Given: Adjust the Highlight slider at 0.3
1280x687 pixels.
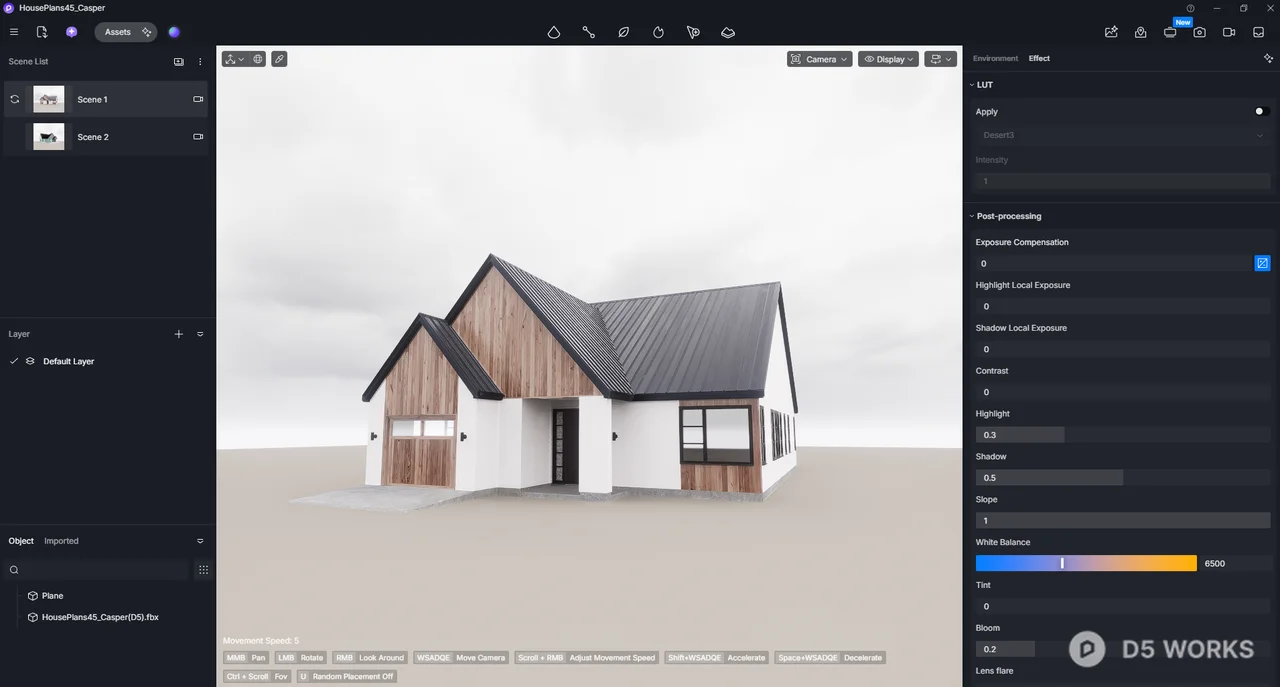Looking at the screenshot, I should click(x=1123, y=435).
